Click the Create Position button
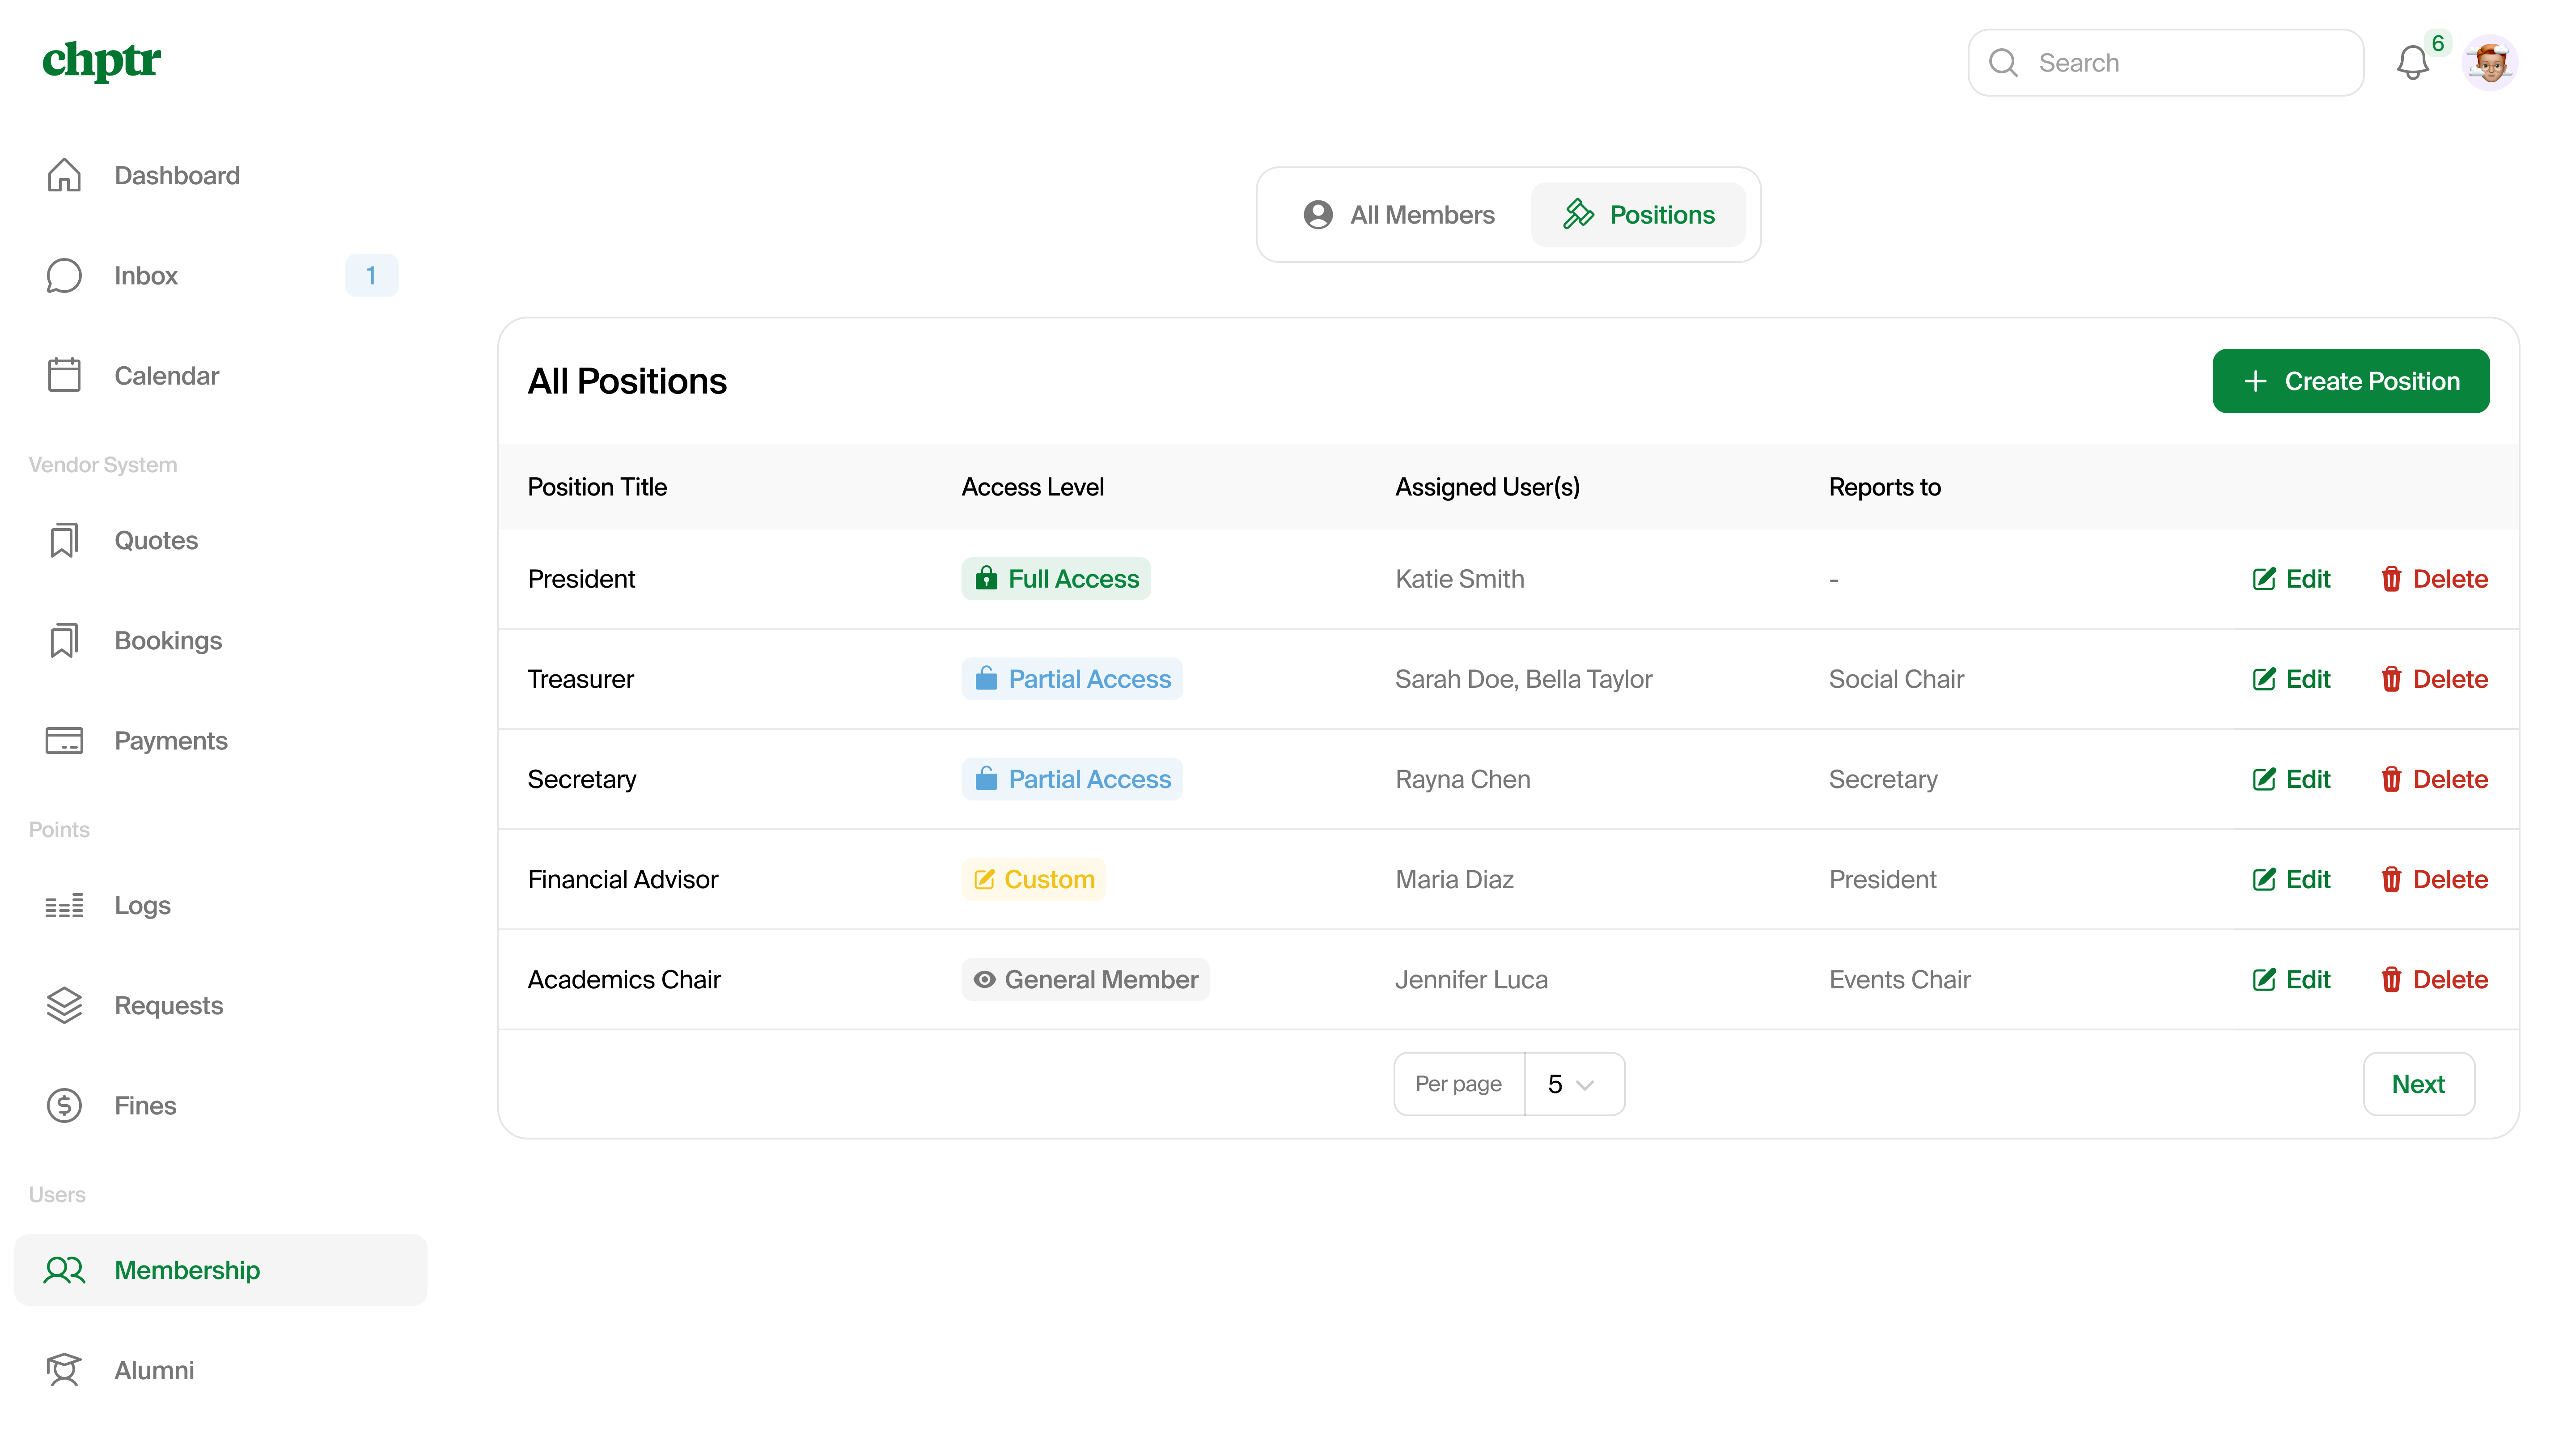Screen dimensions: 2576x1440 pos(2351,381)
